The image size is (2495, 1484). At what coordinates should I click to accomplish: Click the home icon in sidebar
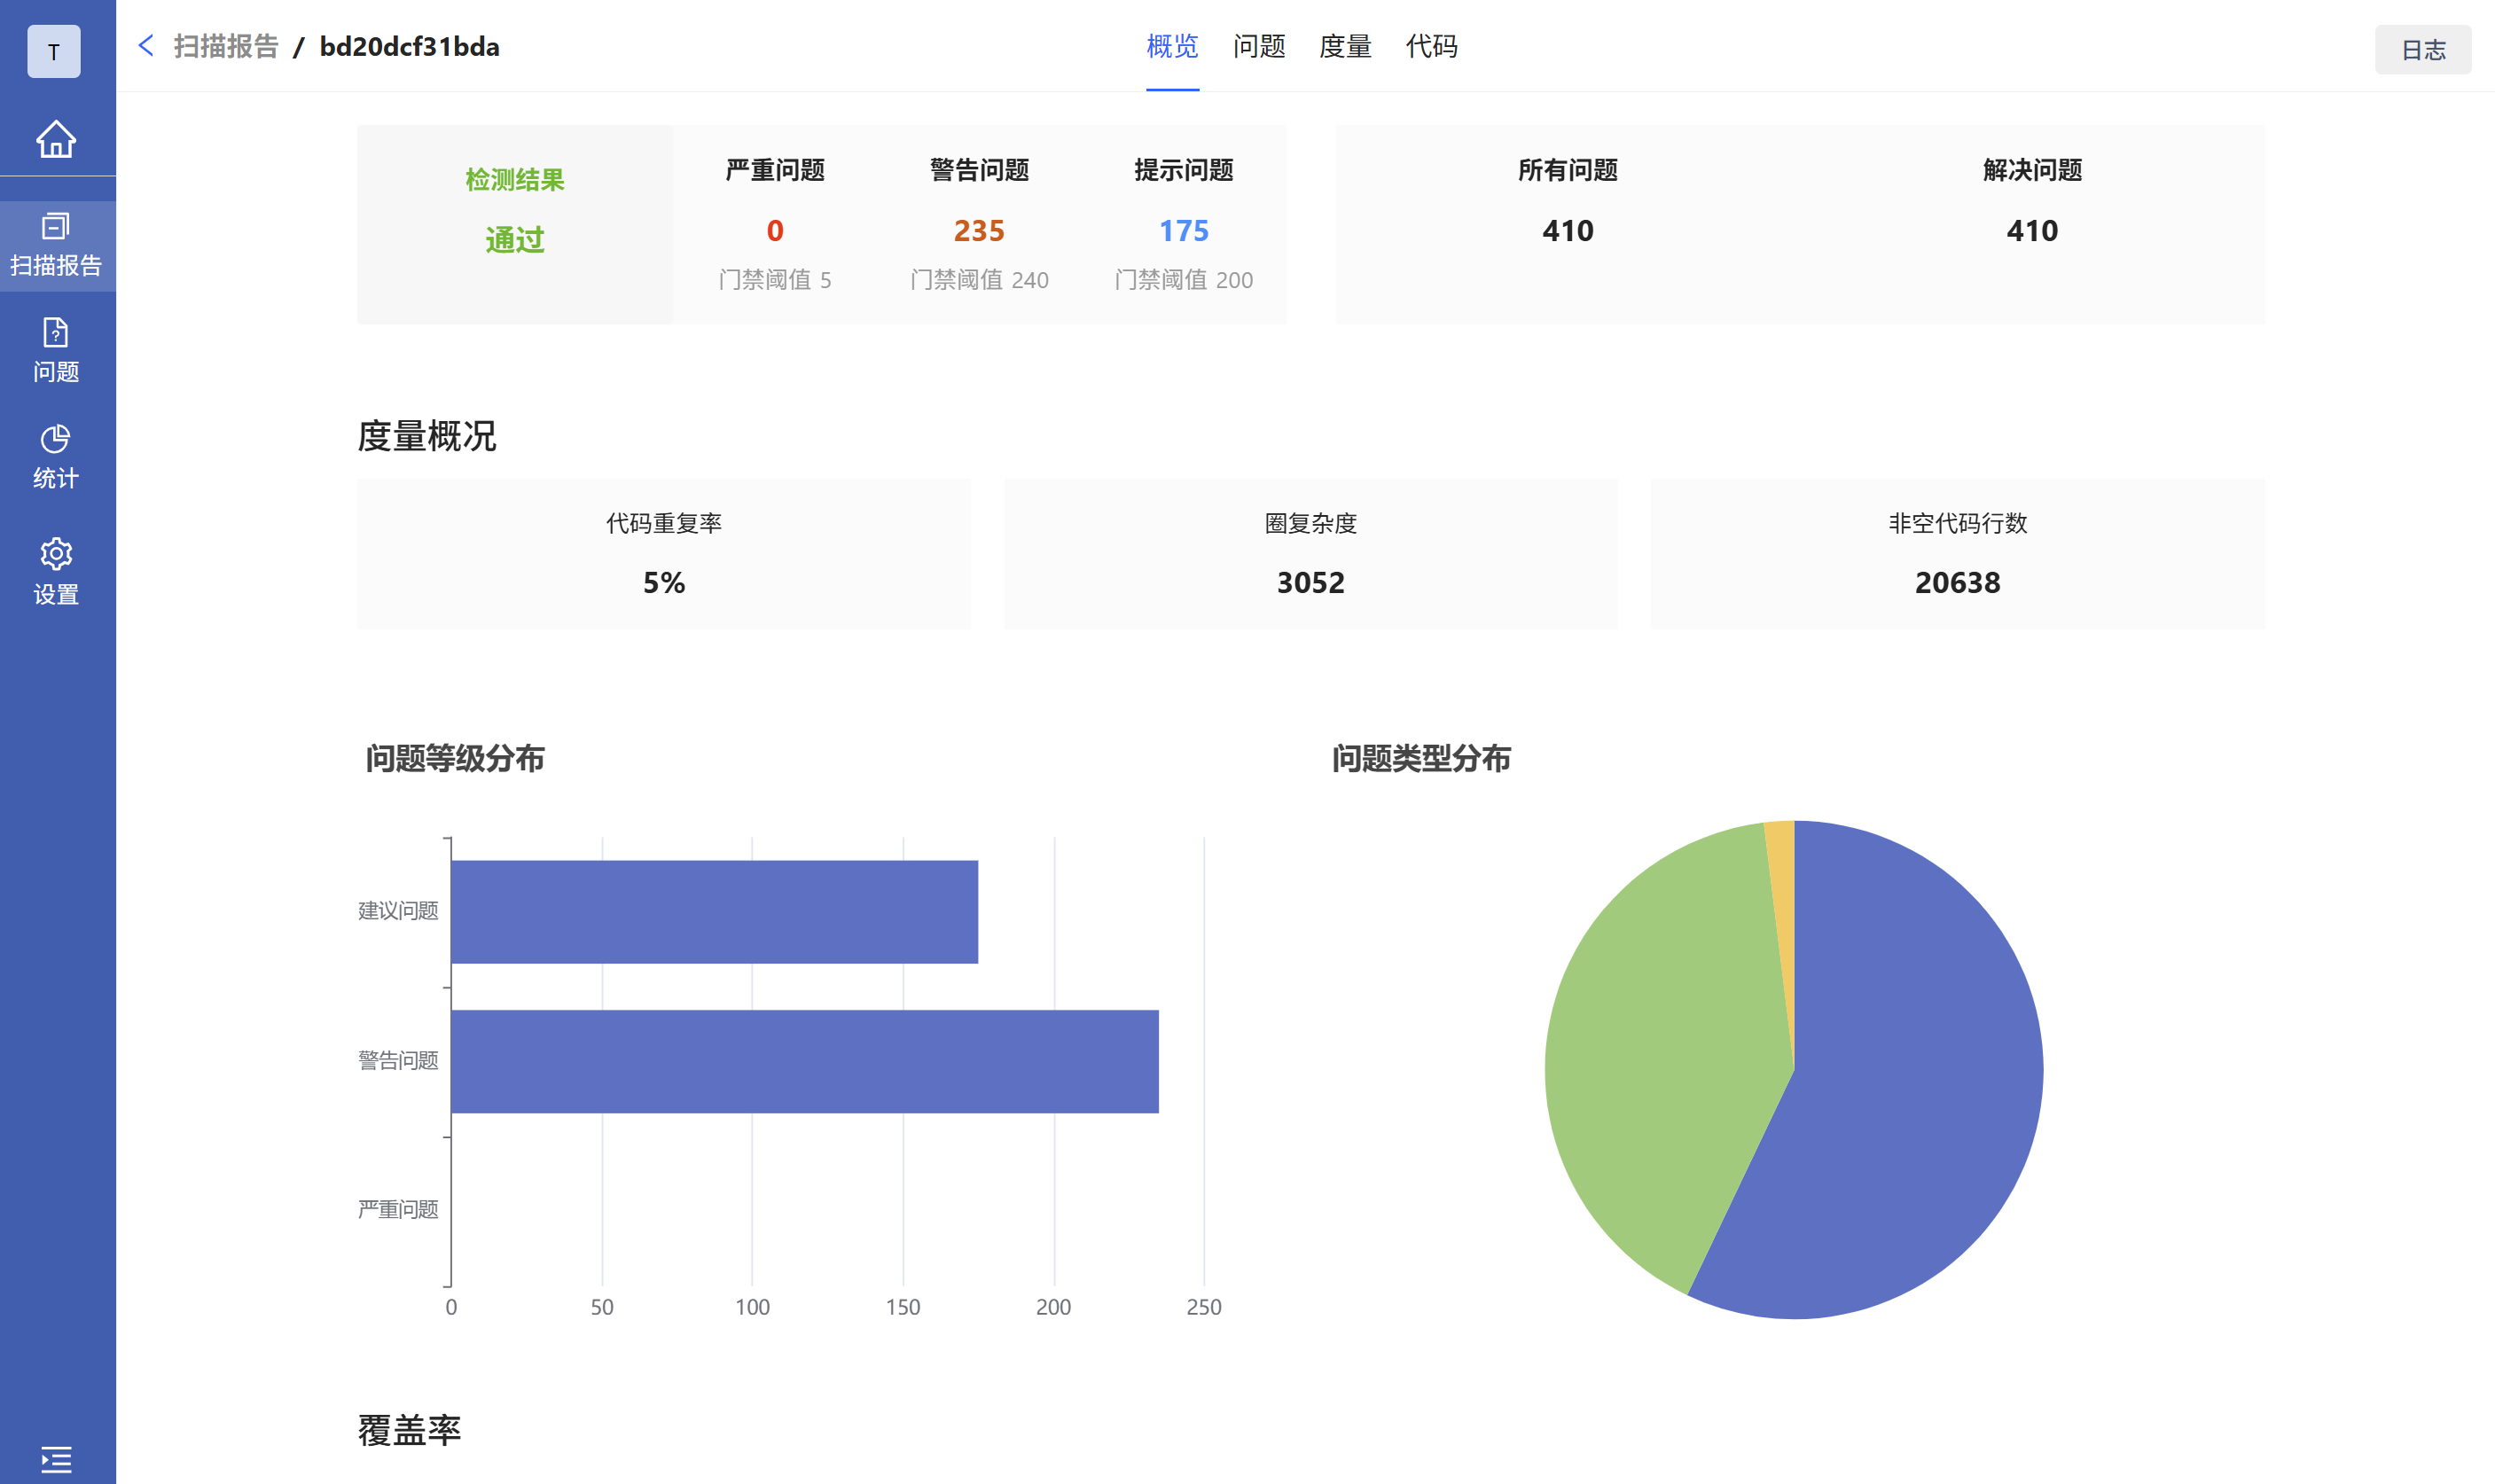(56, 139)
